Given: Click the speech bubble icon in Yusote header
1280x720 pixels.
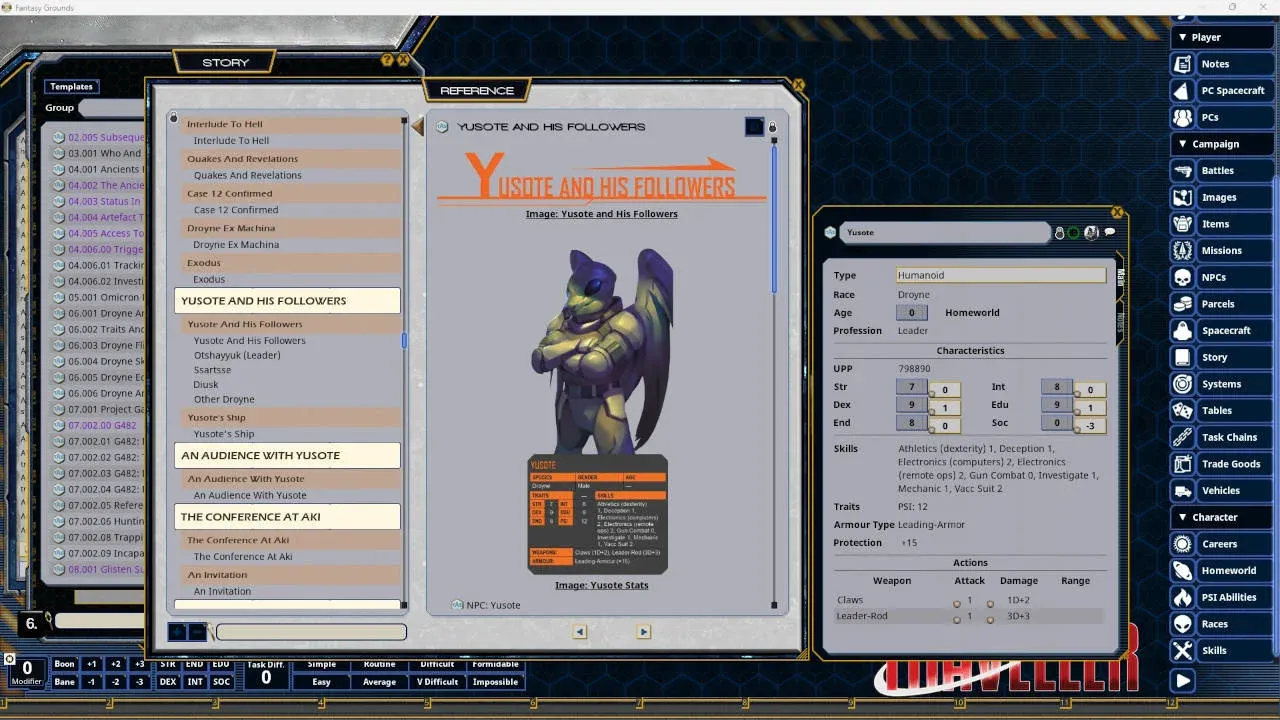Looking at the screenshot, I should (x=1109, y=232).
